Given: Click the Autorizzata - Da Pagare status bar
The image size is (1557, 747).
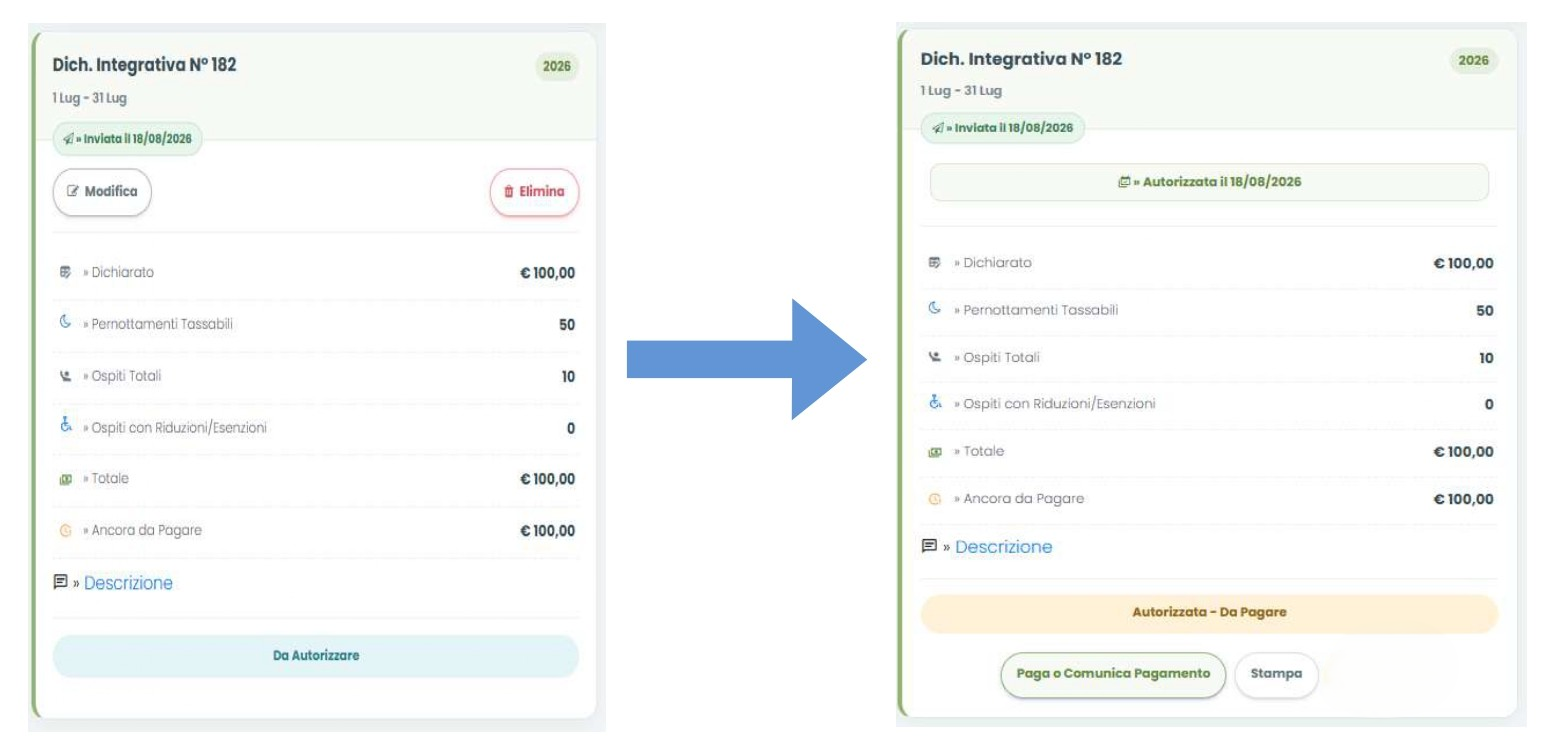Looking at the screenshot, I should 1209,614.
